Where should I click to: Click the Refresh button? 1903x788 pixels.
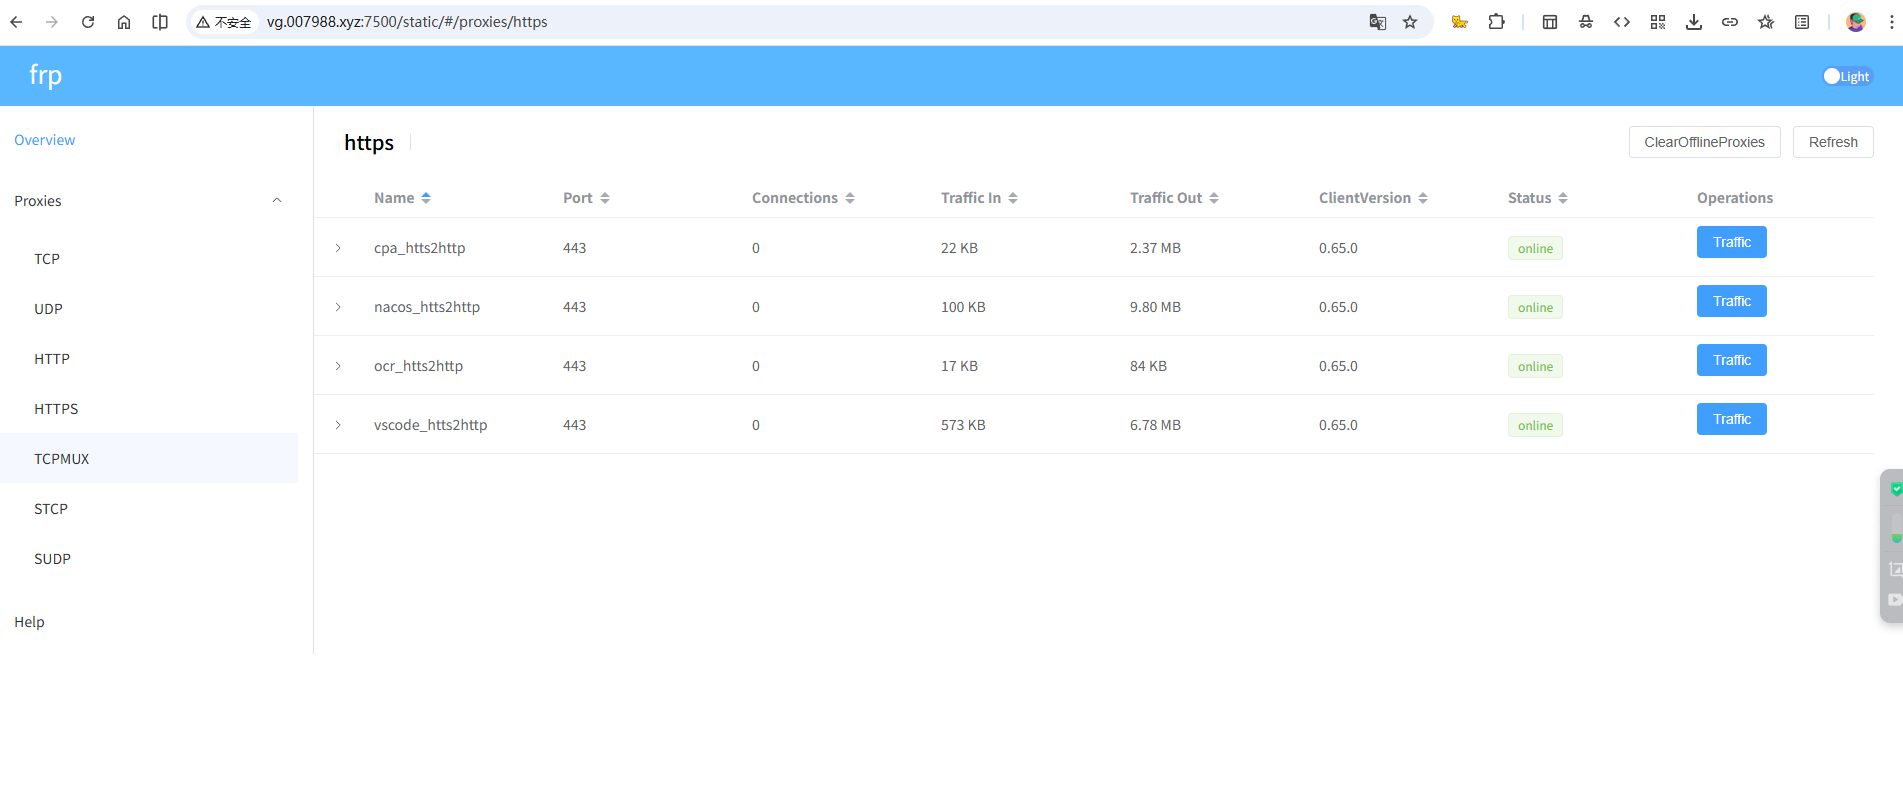click(1833, 142)
